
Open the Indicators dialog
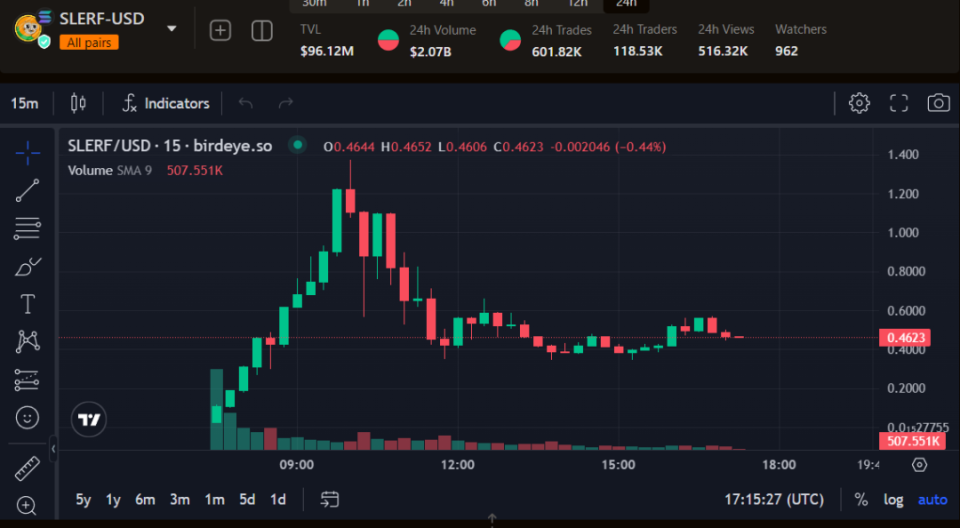point(166,103)
